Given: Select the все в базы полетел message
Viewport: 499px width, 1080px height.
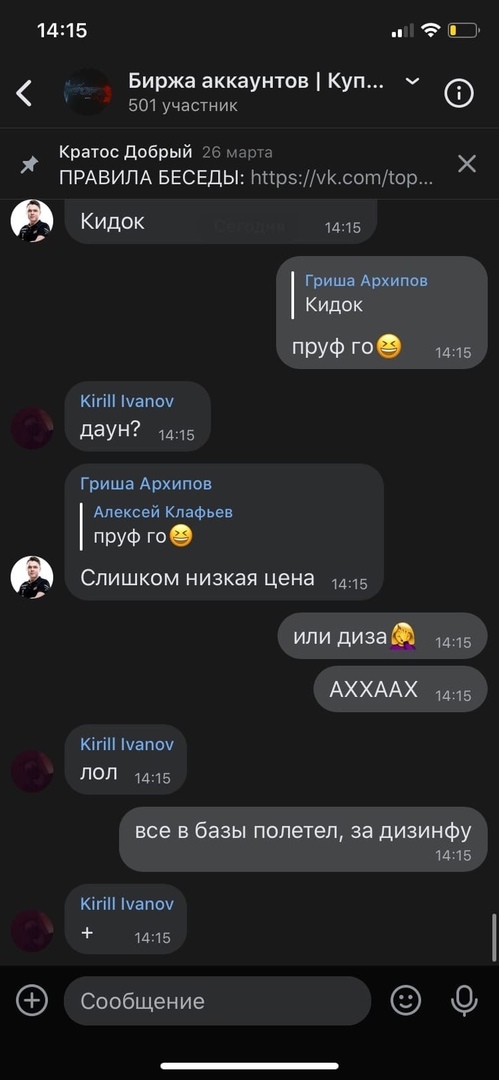Looking at the screenshot, I should (303, 839).
